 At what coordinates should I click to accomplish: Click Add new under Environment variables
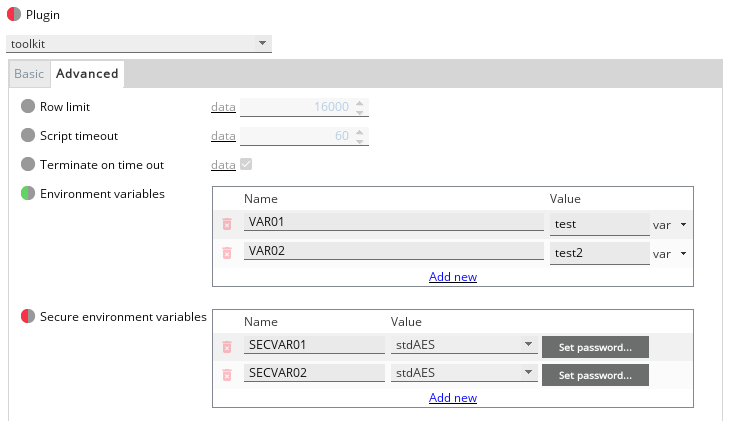pyautogui.click(x=452, y=277)
